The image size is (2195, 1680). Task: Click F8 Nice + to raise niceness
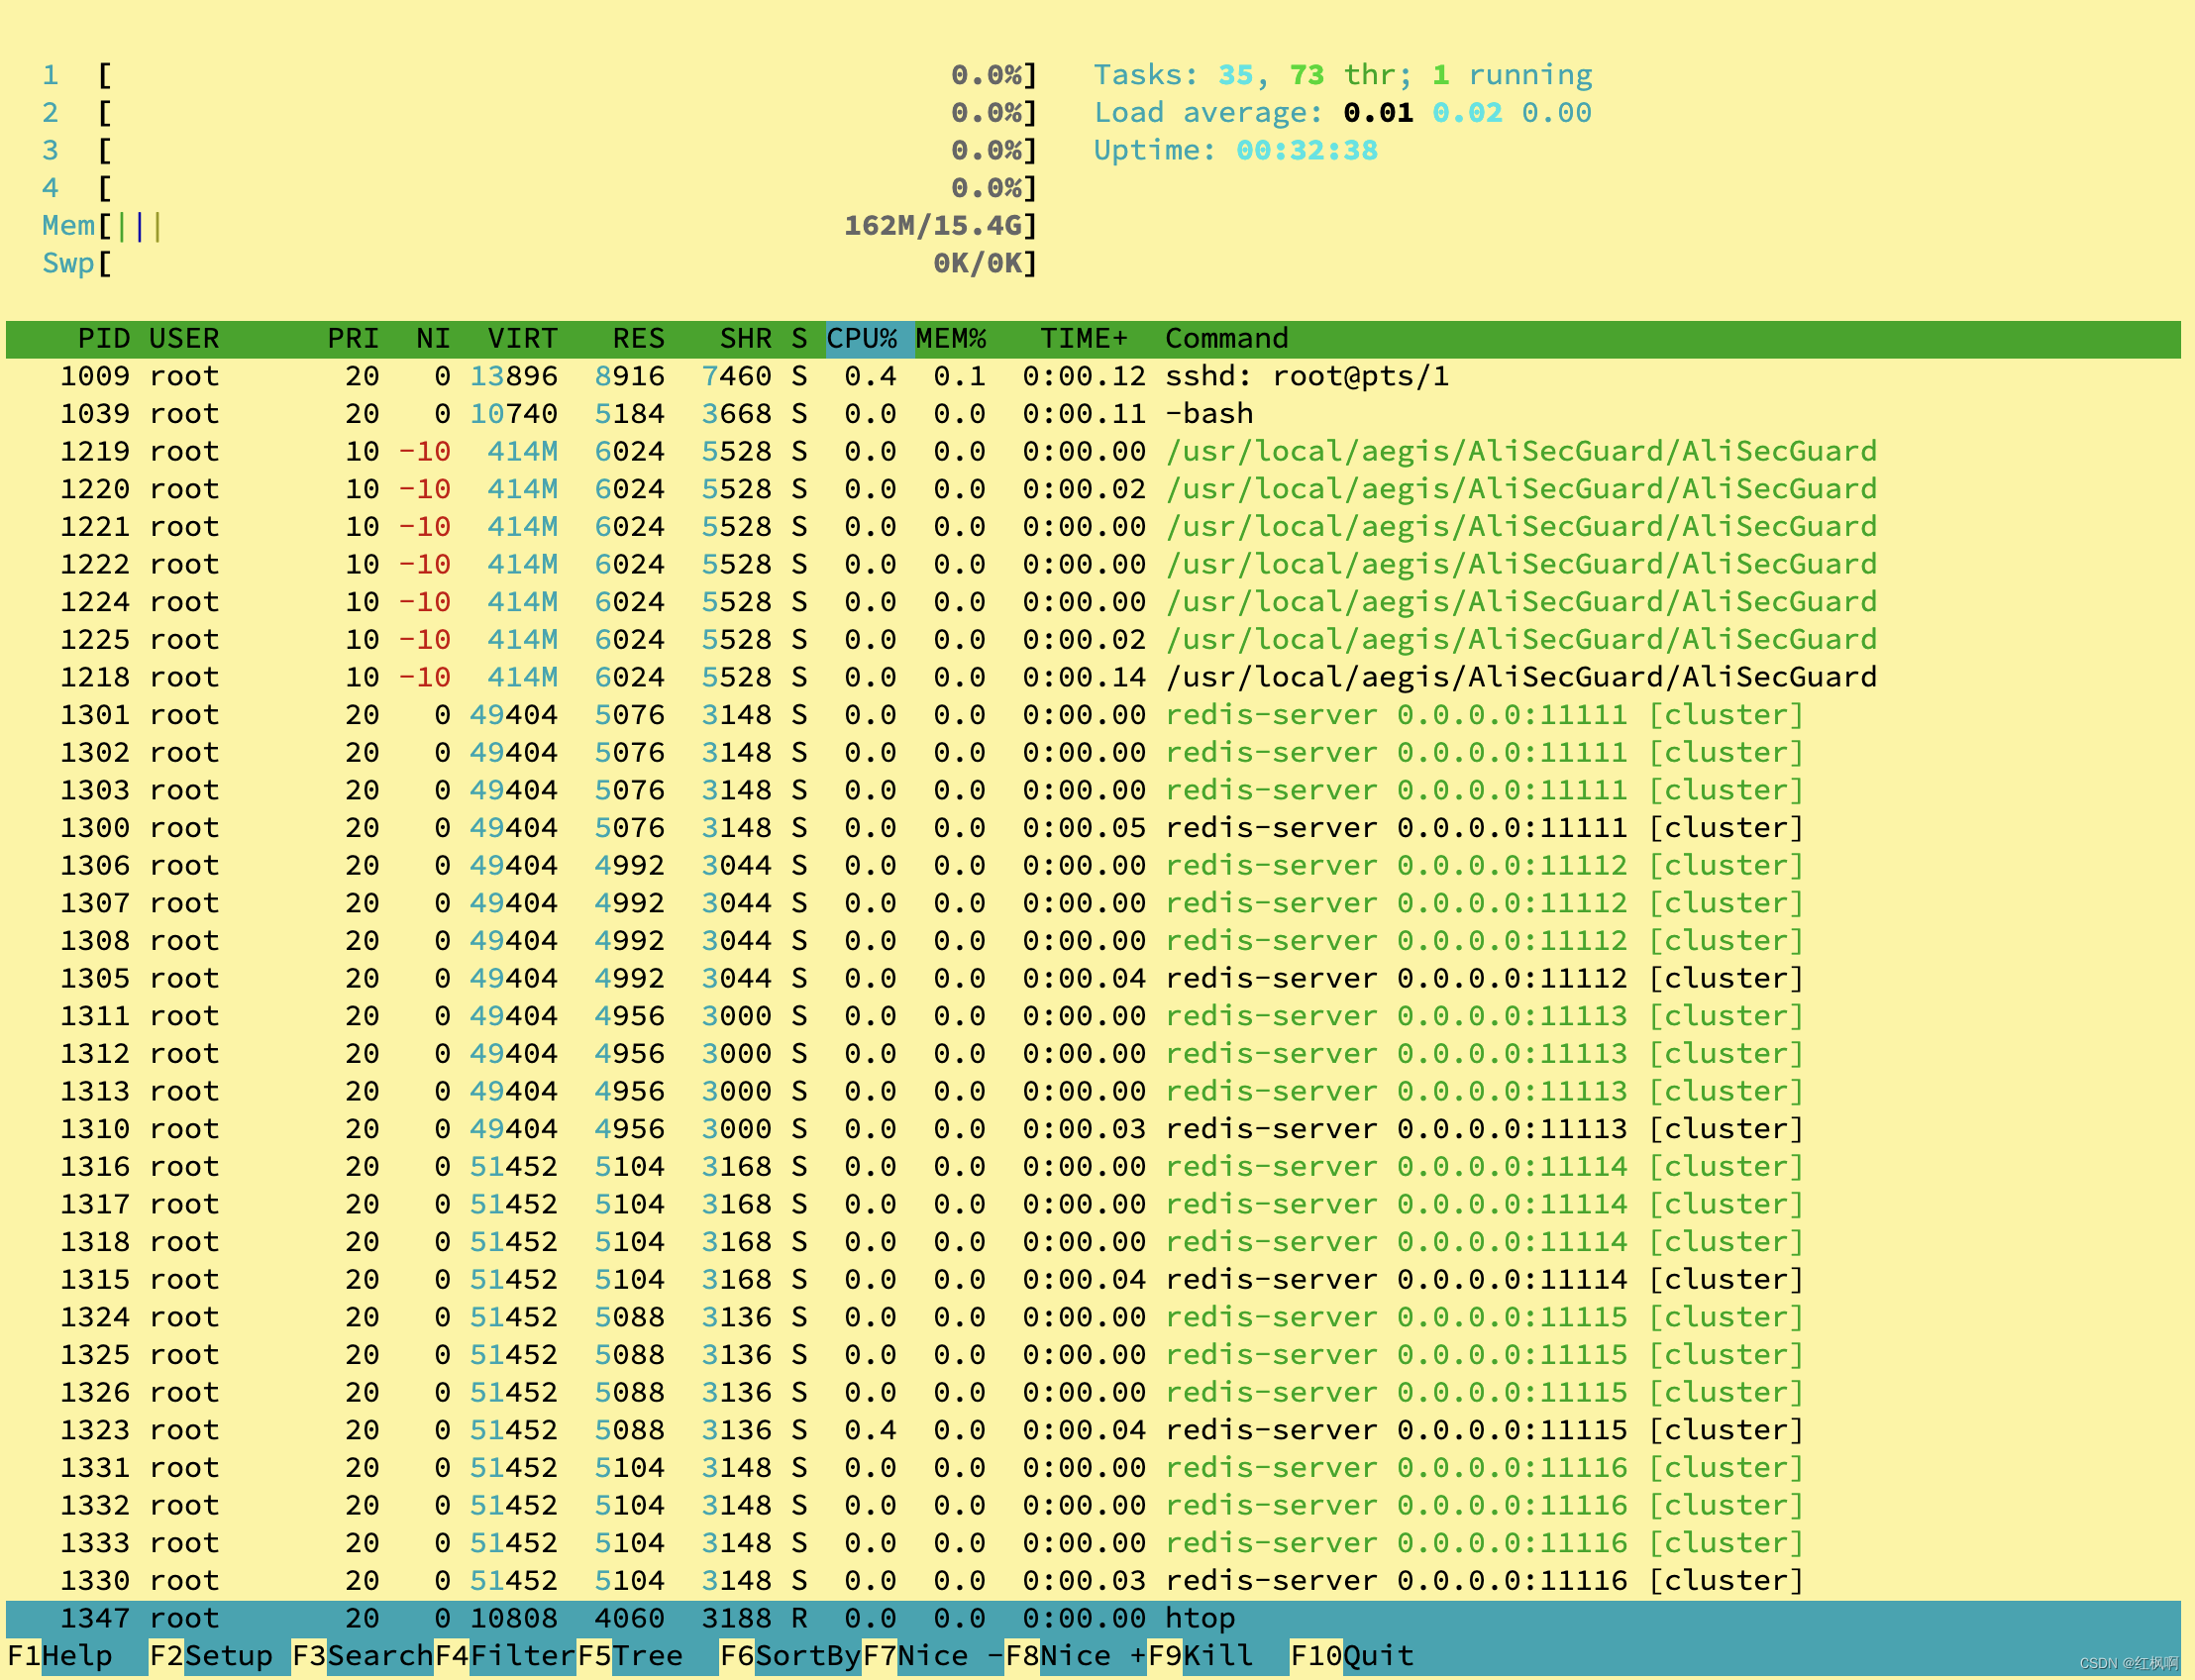1076,1656
